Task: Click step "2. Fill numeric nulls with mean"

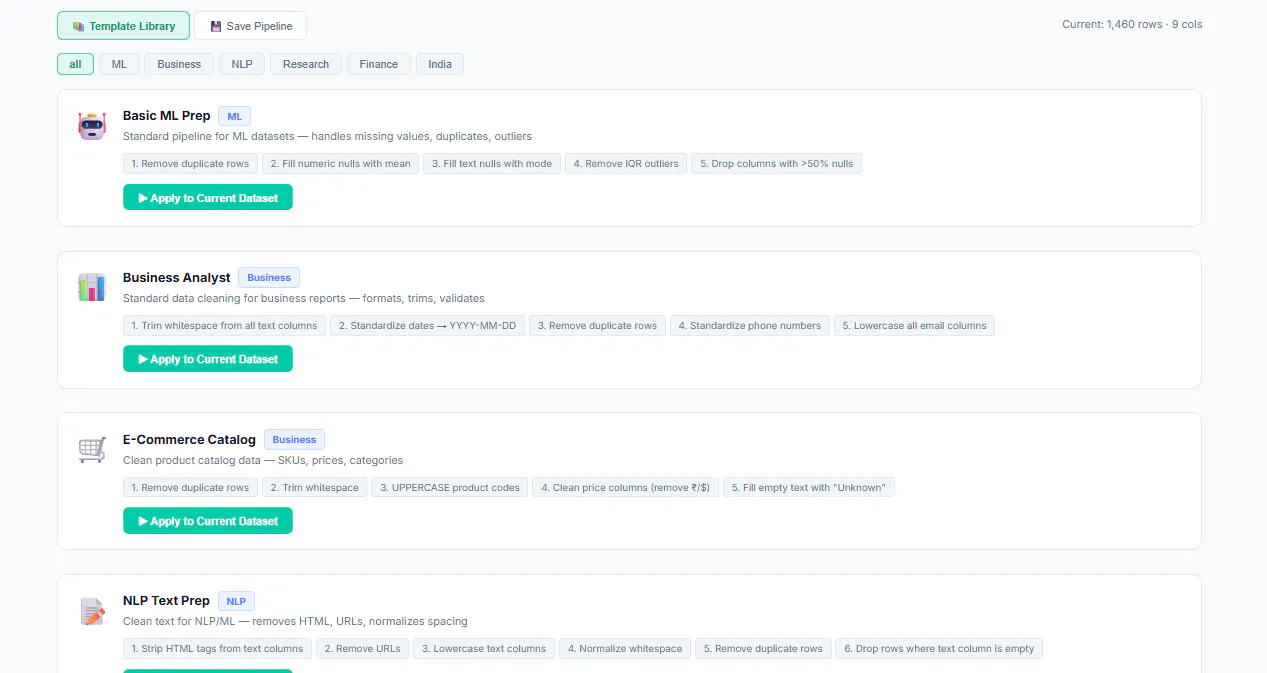Action: pos(340,163)
